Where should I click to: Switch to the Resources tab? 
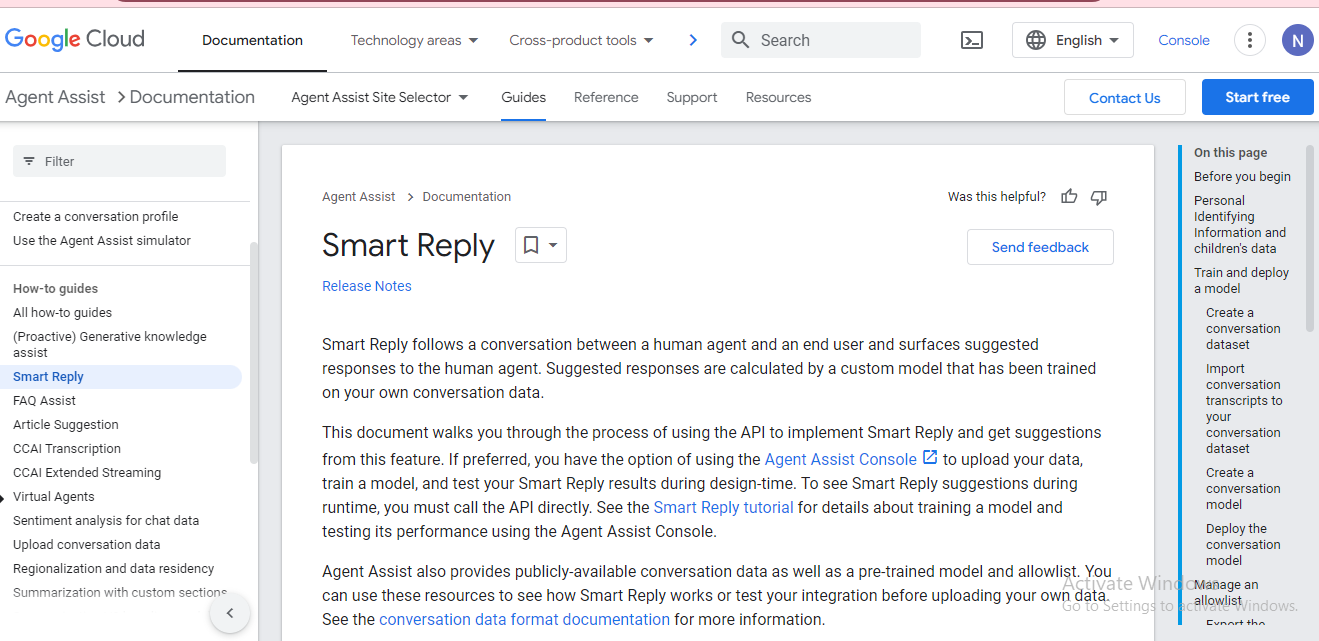point(778,97)
